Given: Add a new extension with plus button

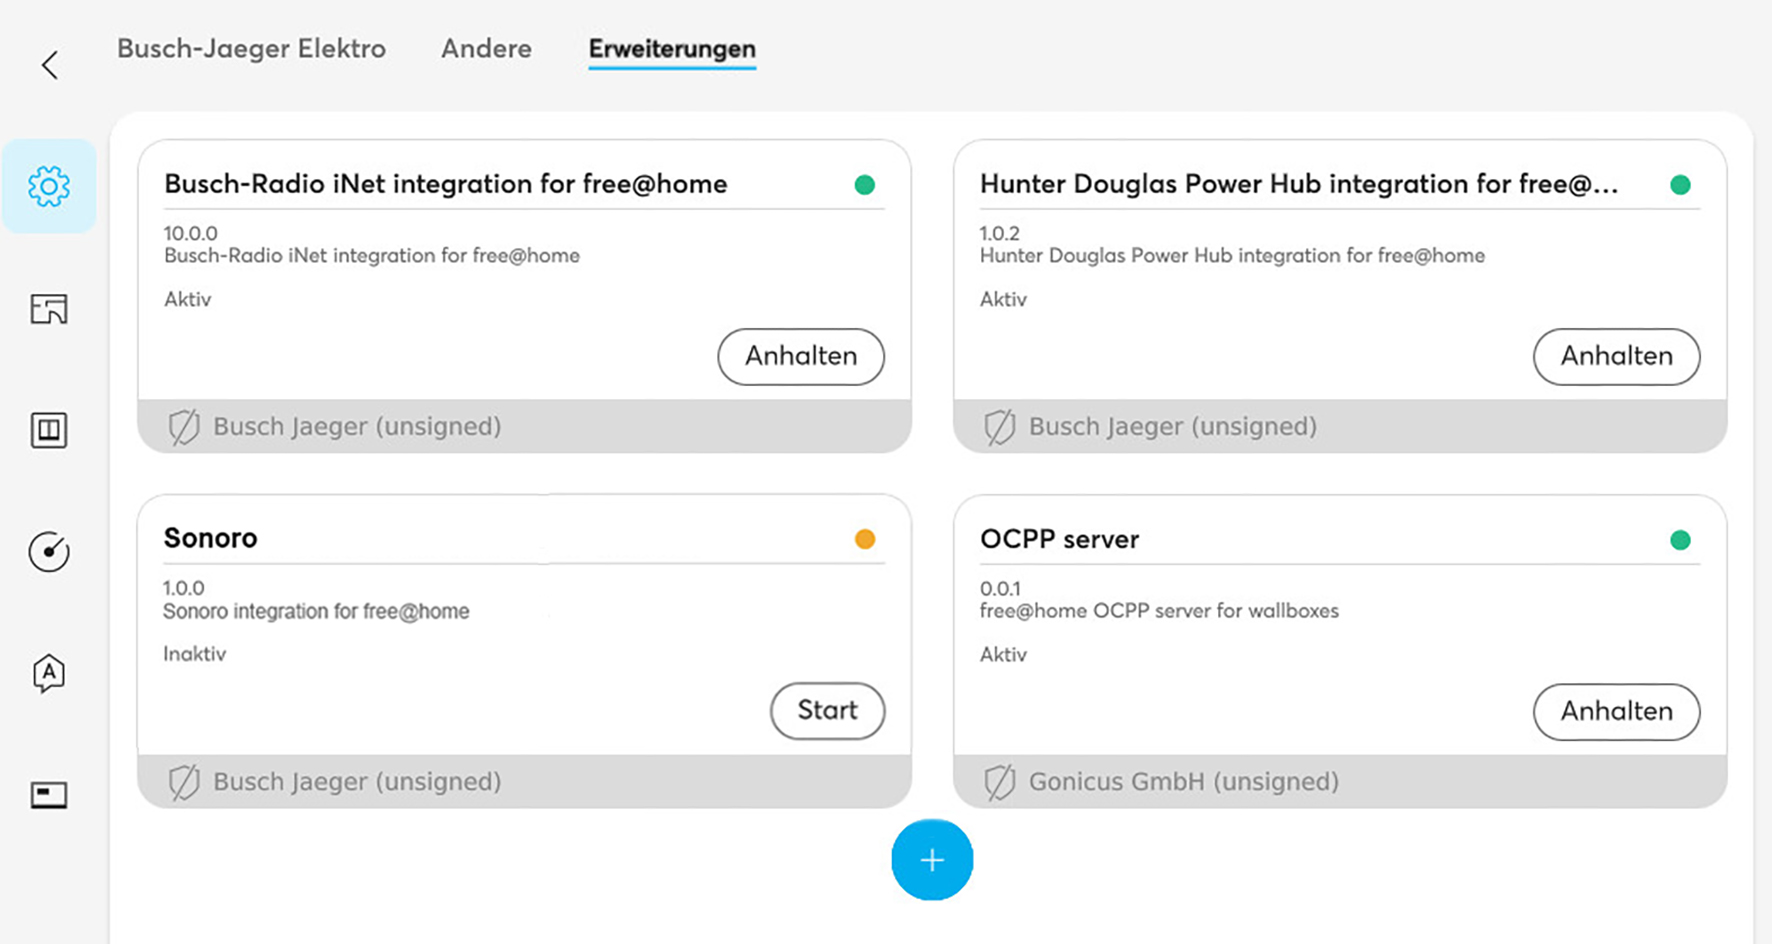Looking at the screenshot, I should point(932,860).
